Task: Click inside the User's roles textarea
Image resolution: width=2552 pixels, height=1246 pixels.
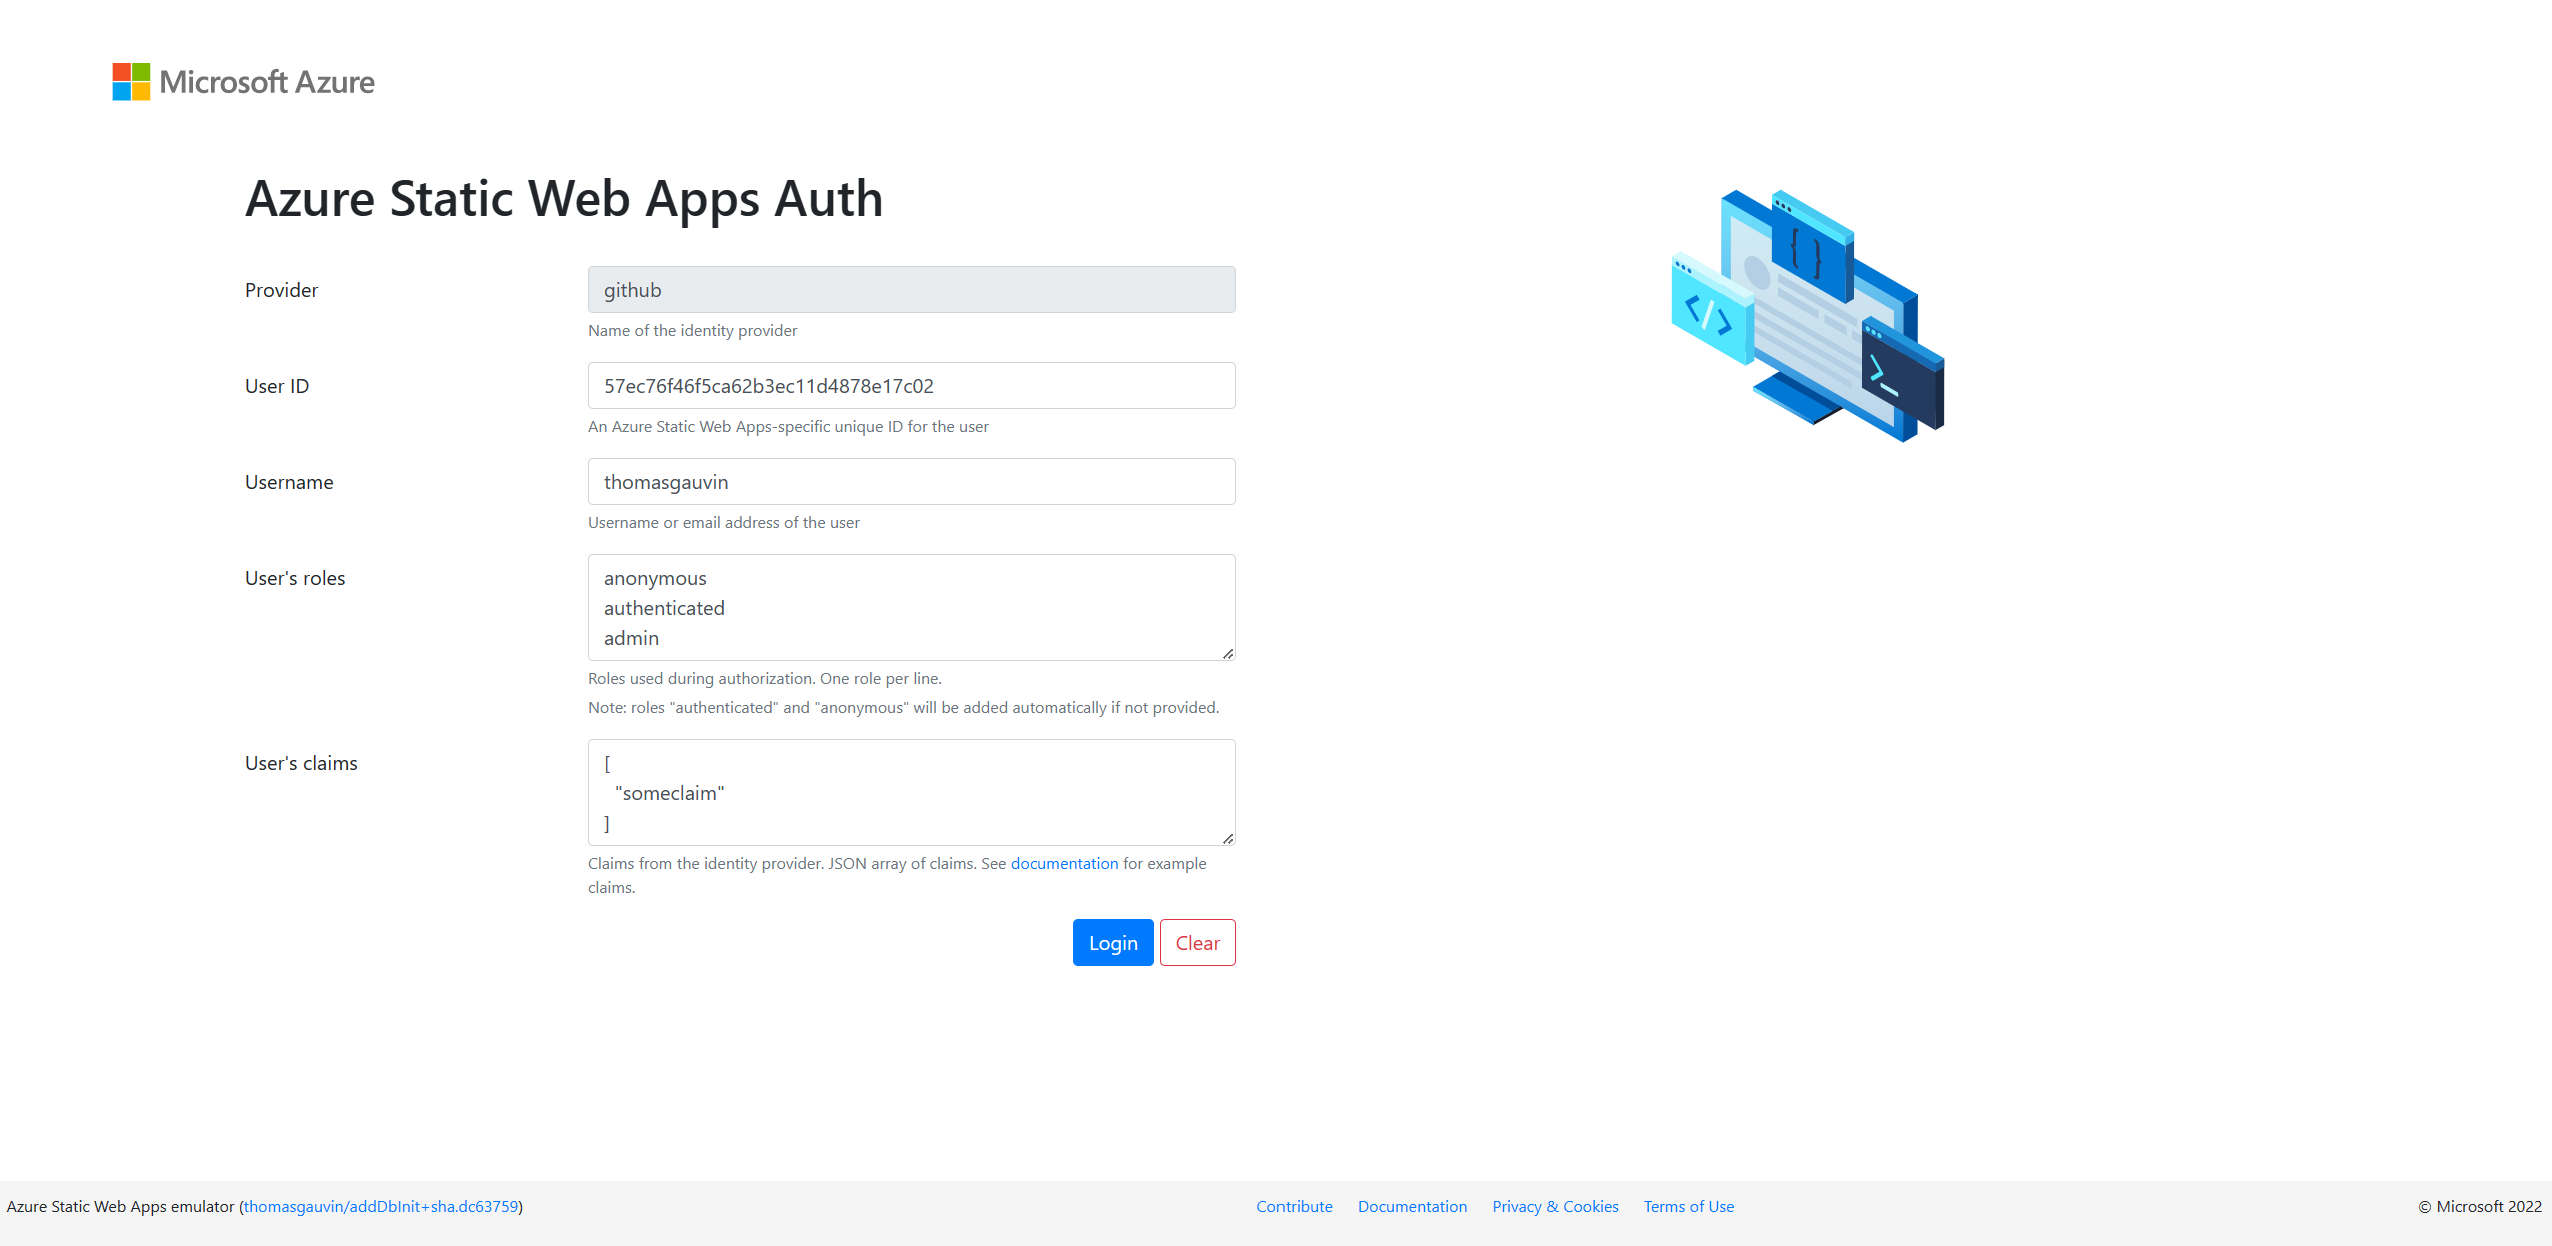Action: click(911, 608)
